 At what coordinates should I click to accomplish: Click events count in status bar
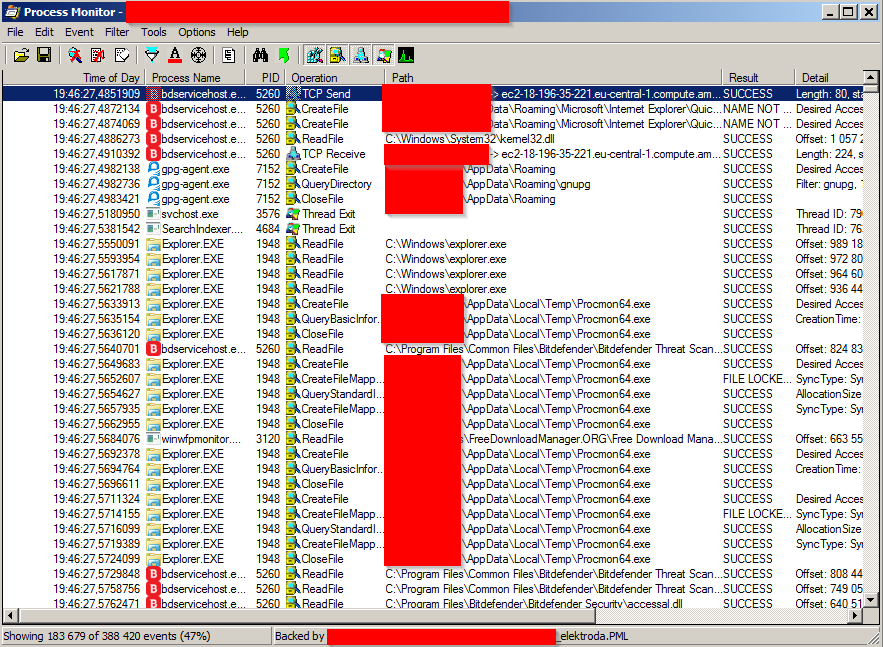click(x=106, y=636)
